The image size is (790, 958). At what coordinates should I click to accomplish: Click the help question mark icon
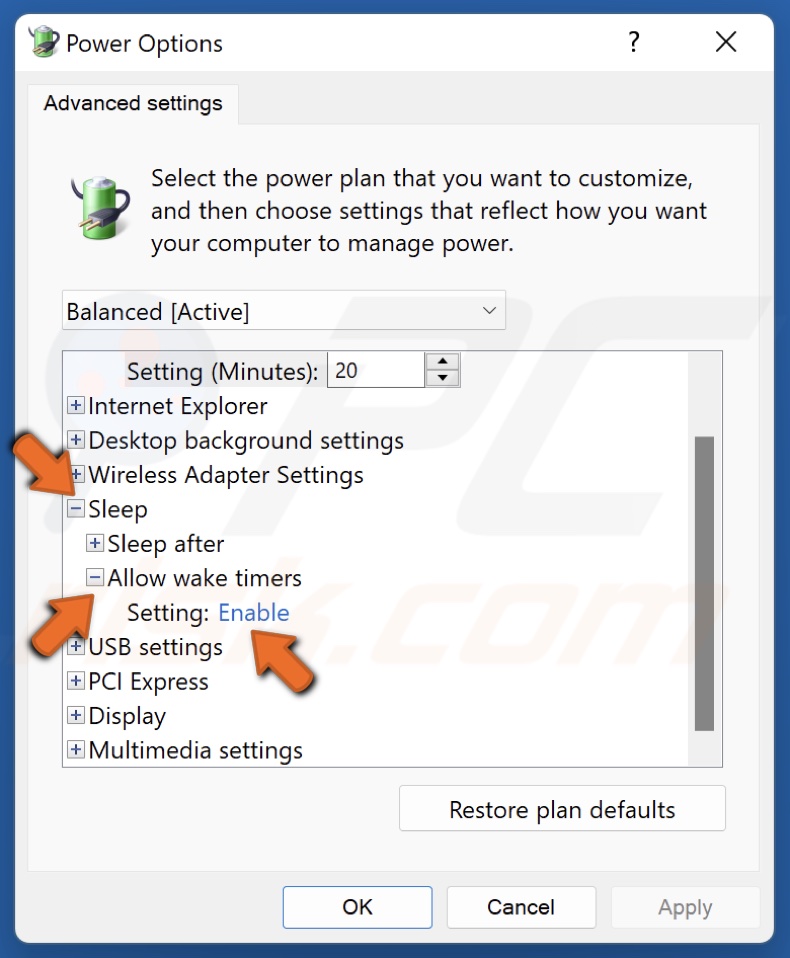point(633,42)
